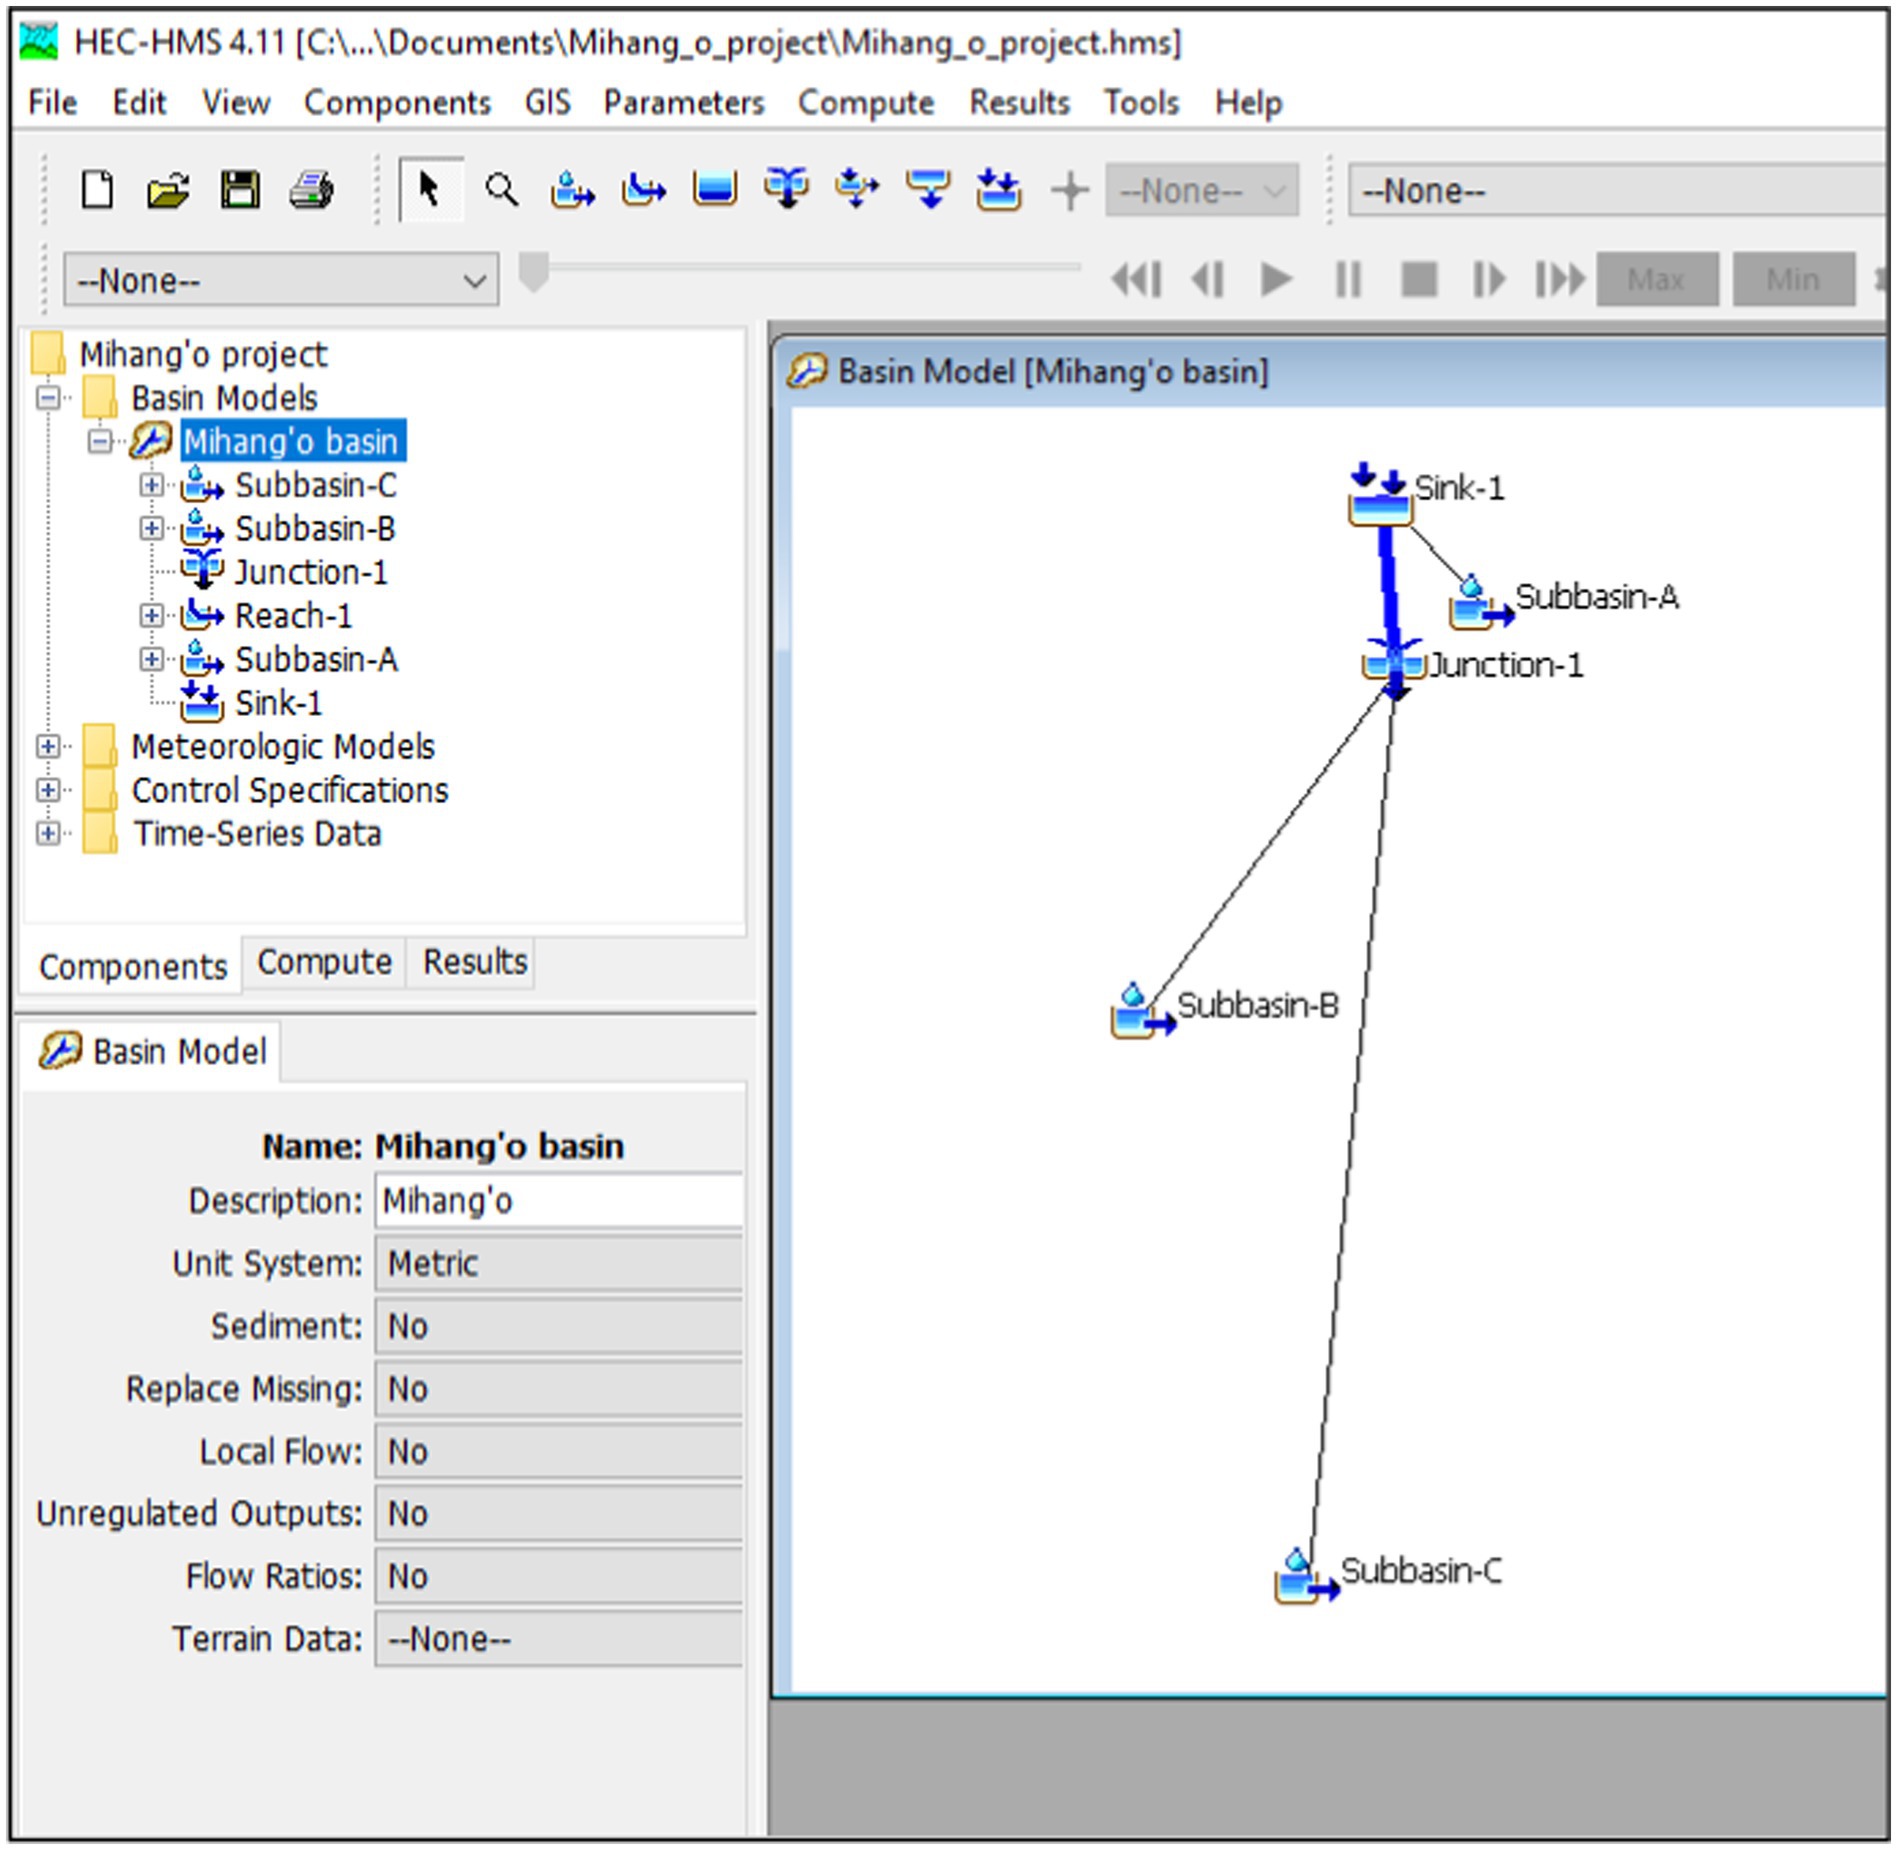Expand the Subbasin-A tree node
This screenshot has height=1850, width=1897.
(151, 660)
